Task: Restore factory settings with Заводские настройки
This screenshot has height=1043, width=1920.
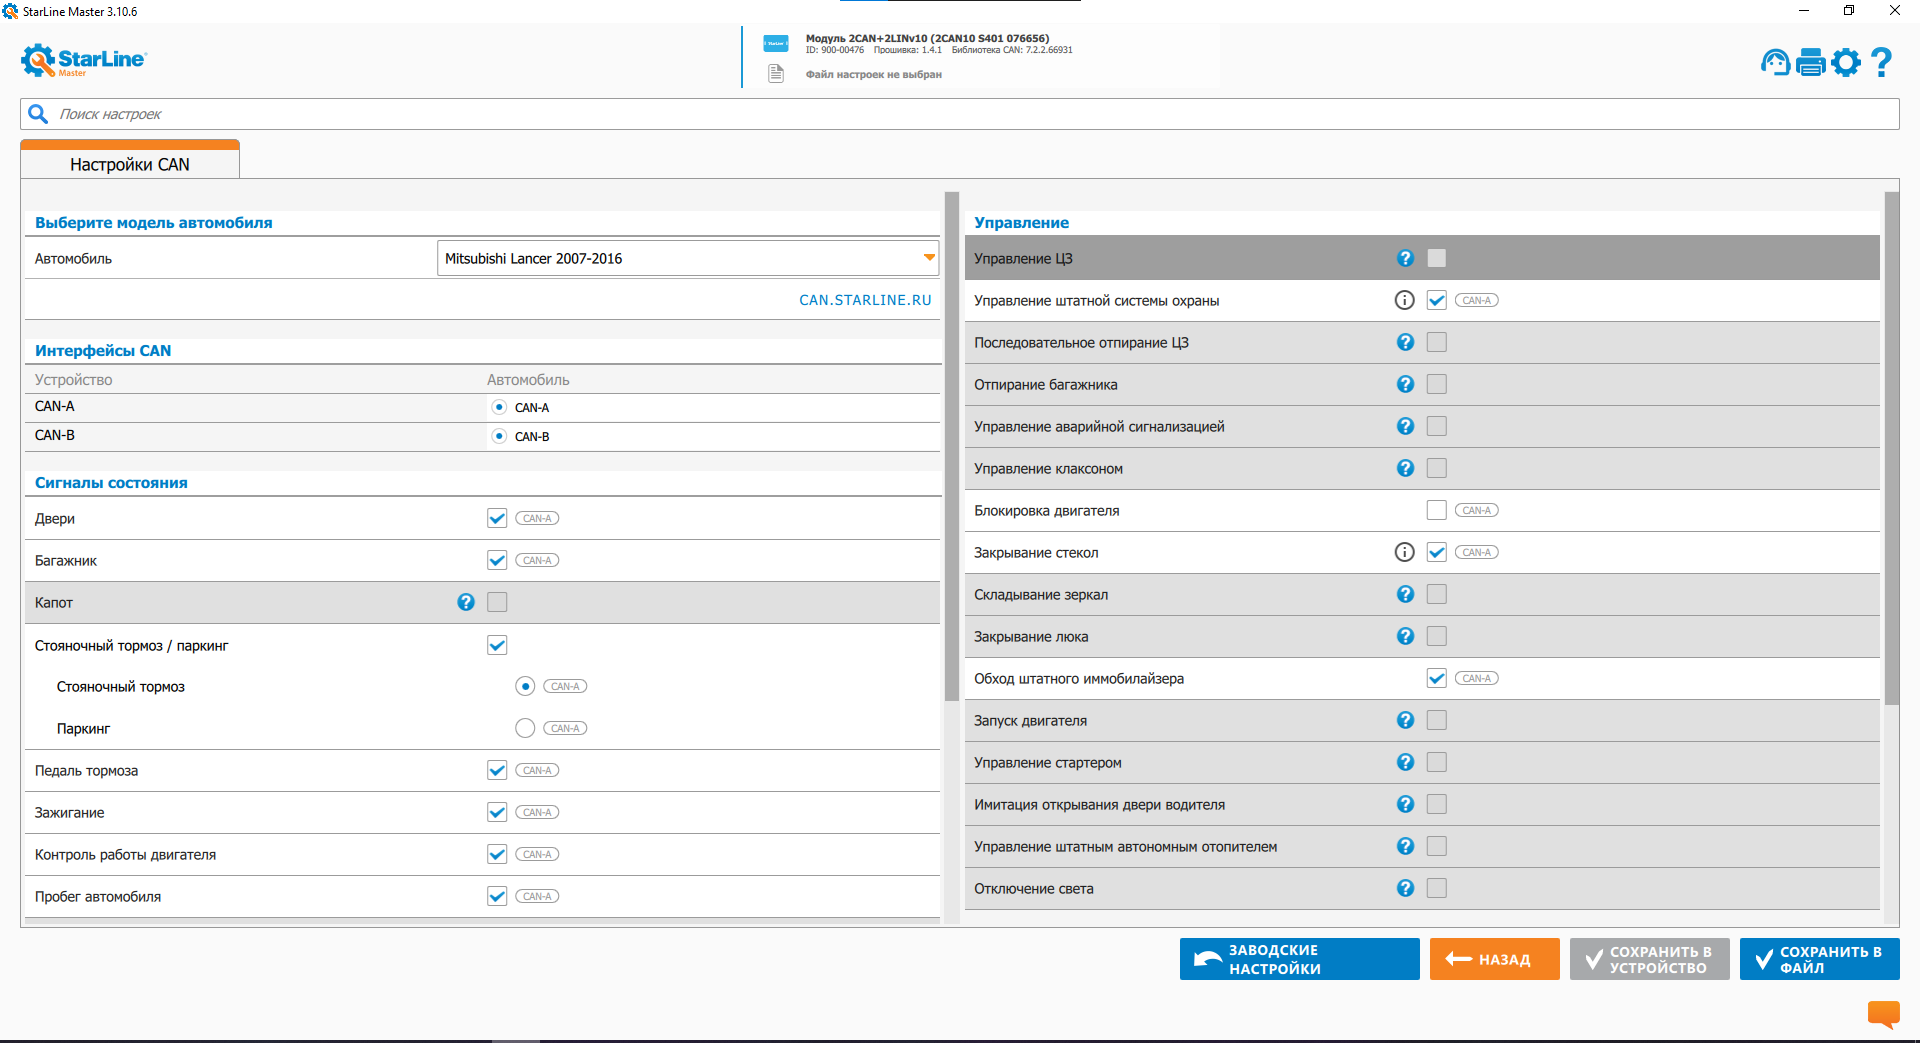Action: pyautogui.click(x=1299, y=959)
